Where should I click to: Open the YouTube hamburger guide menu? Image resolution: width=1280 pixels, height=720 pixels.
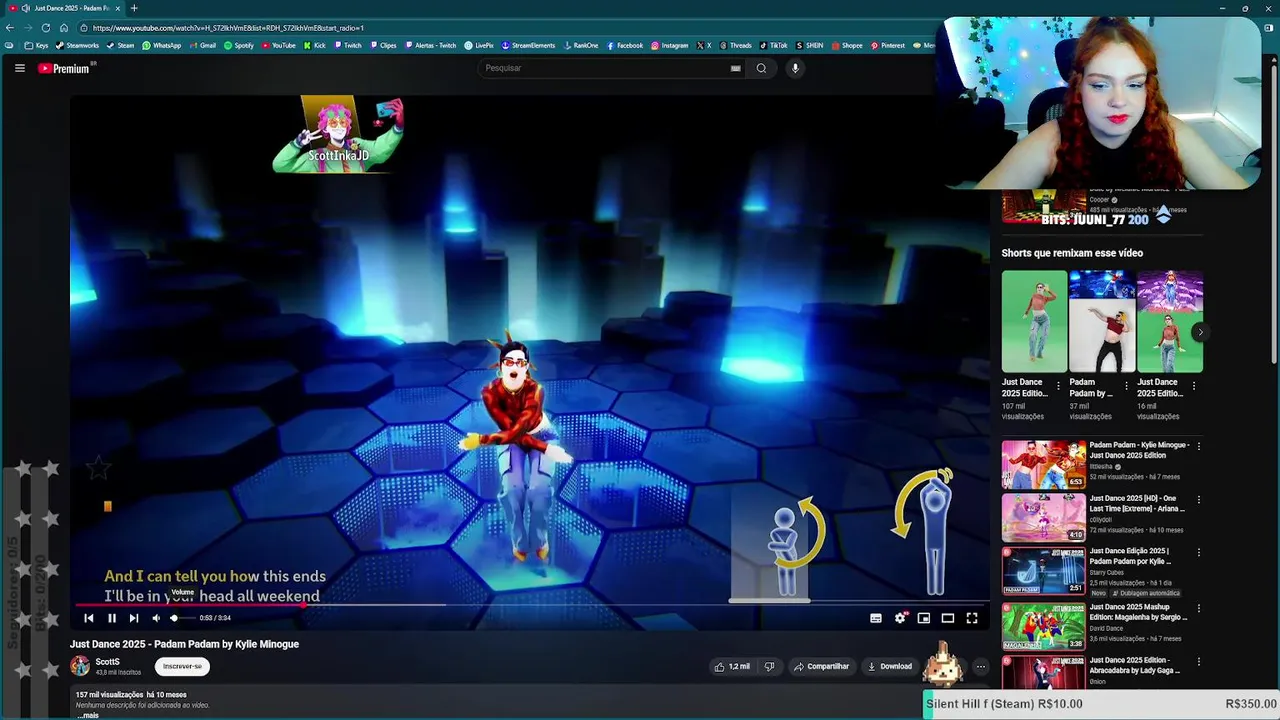[x=19, y=68]
